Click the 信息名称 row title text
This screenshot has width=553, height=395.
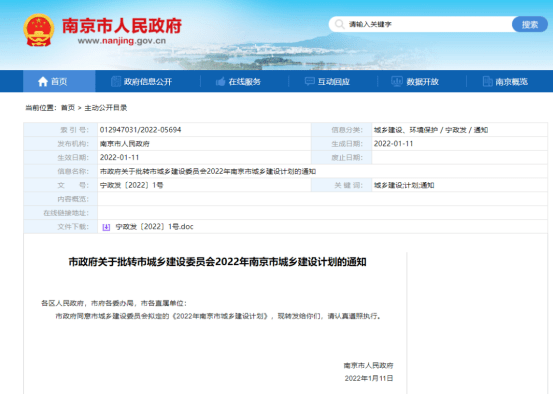point(208,171)
